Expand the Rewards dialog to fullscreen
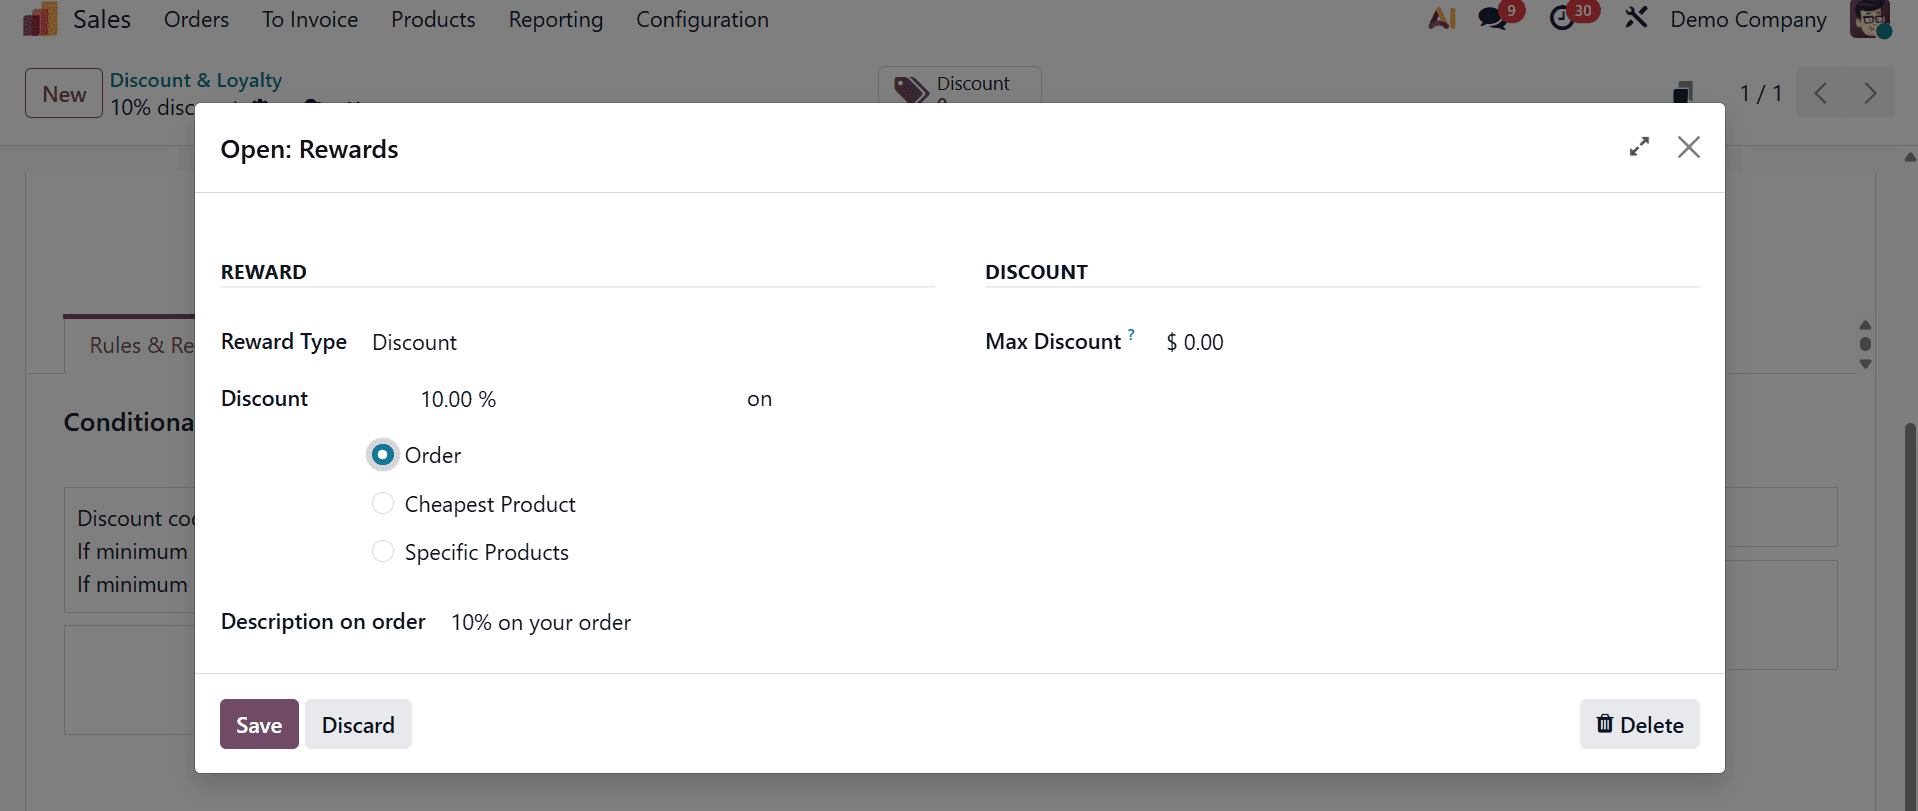 [x=1639, y=147]
